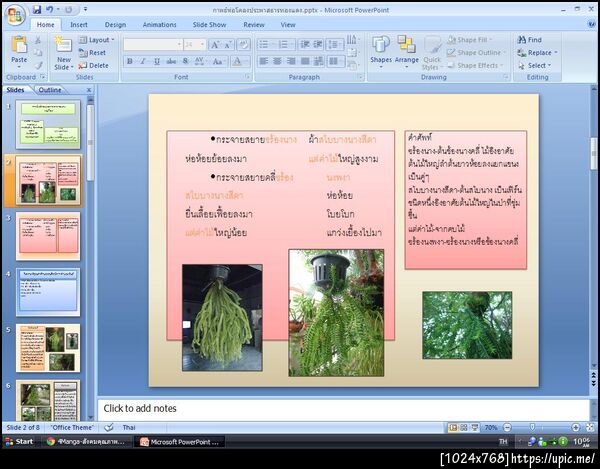
Task: Open the Start menu
Action: [19, 441]
